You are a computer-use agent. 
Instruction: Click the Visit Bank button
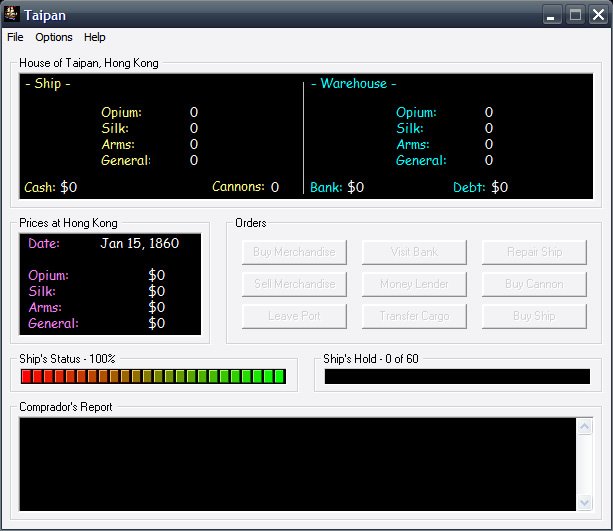[414, 252]
